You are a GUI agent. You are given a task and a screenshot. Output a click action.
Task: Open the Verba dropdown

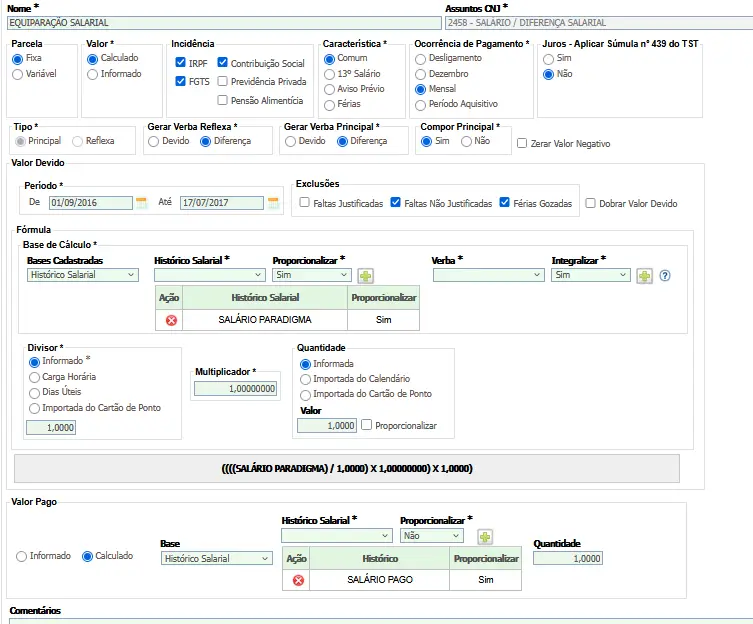[488, 274]
